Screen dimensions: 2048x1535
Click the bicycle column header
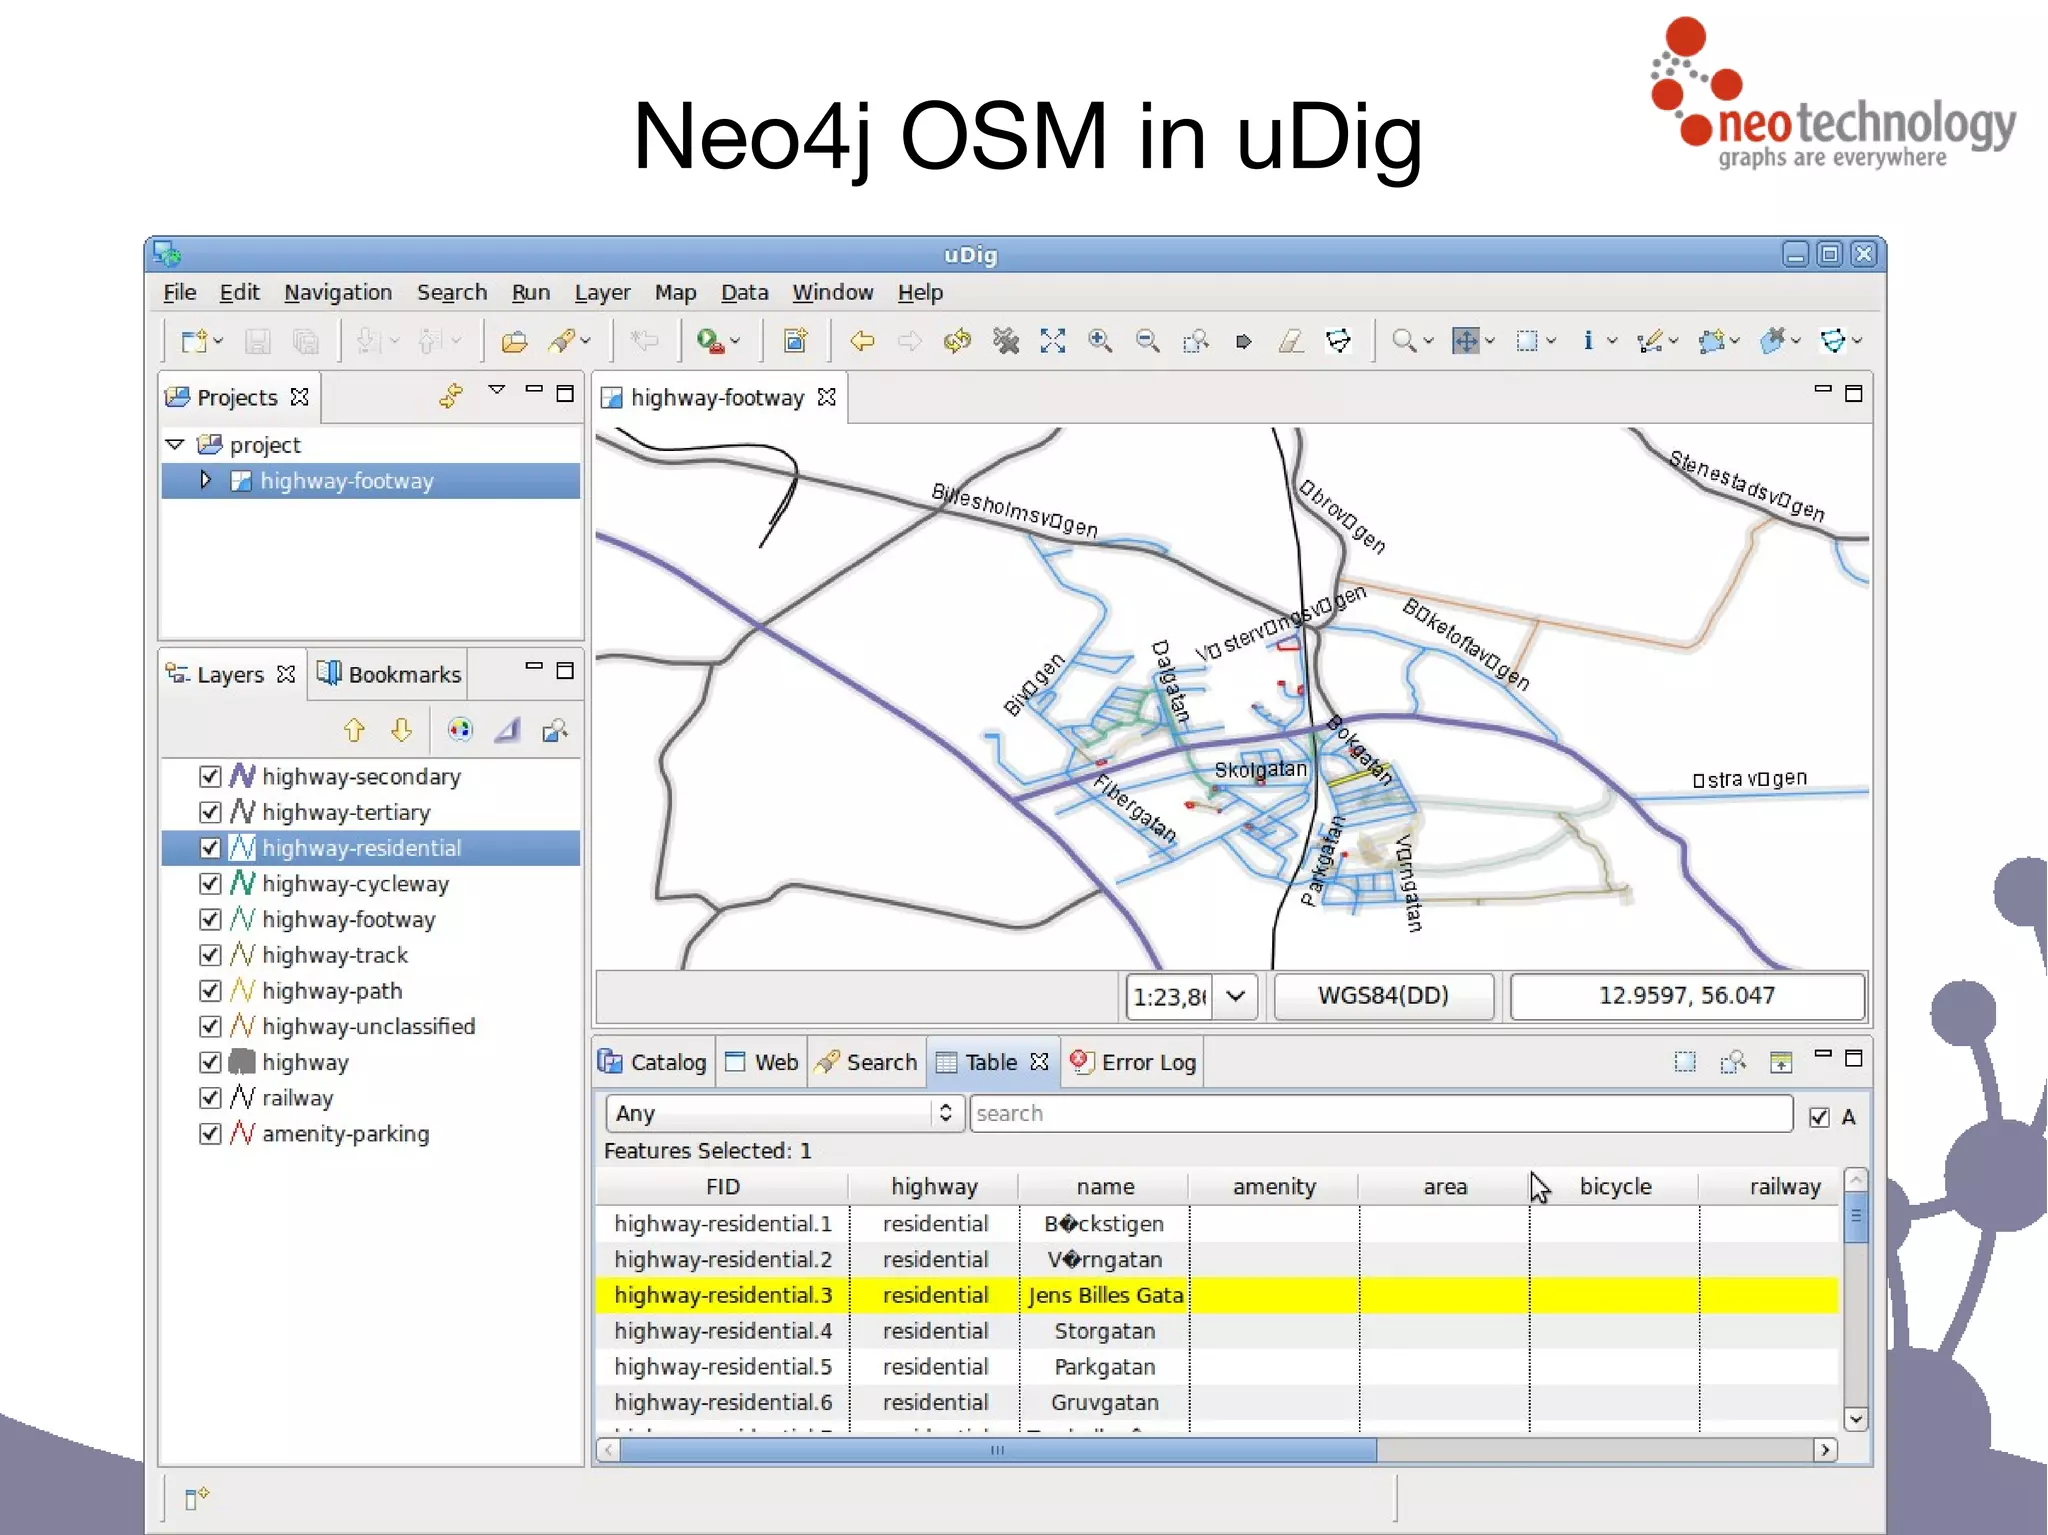(1615, 1187)
